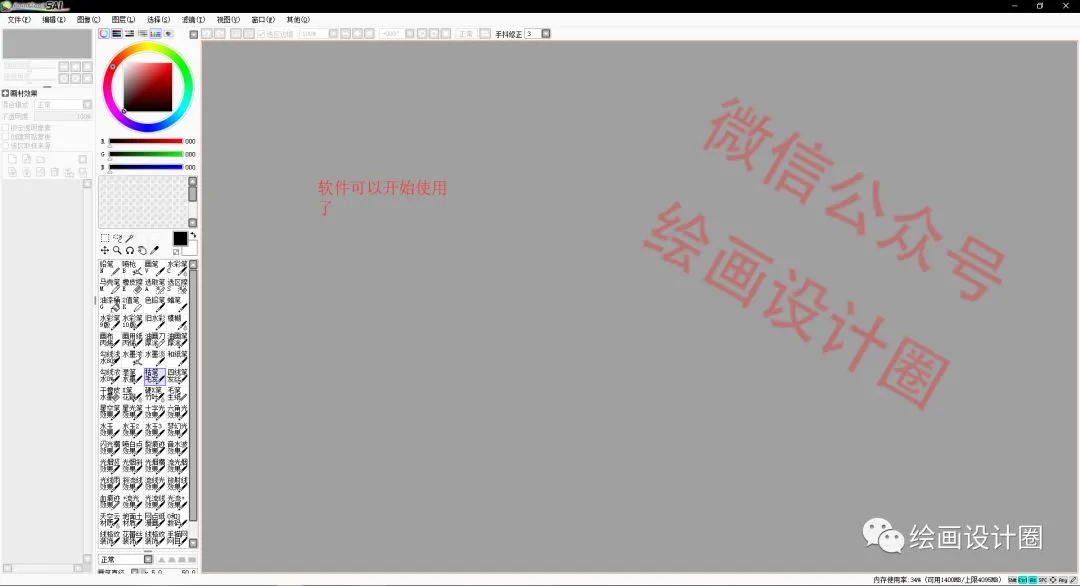
Task: Select the 选取笔 selection pen
Action: pyautogui.click(x=154, y=286)
